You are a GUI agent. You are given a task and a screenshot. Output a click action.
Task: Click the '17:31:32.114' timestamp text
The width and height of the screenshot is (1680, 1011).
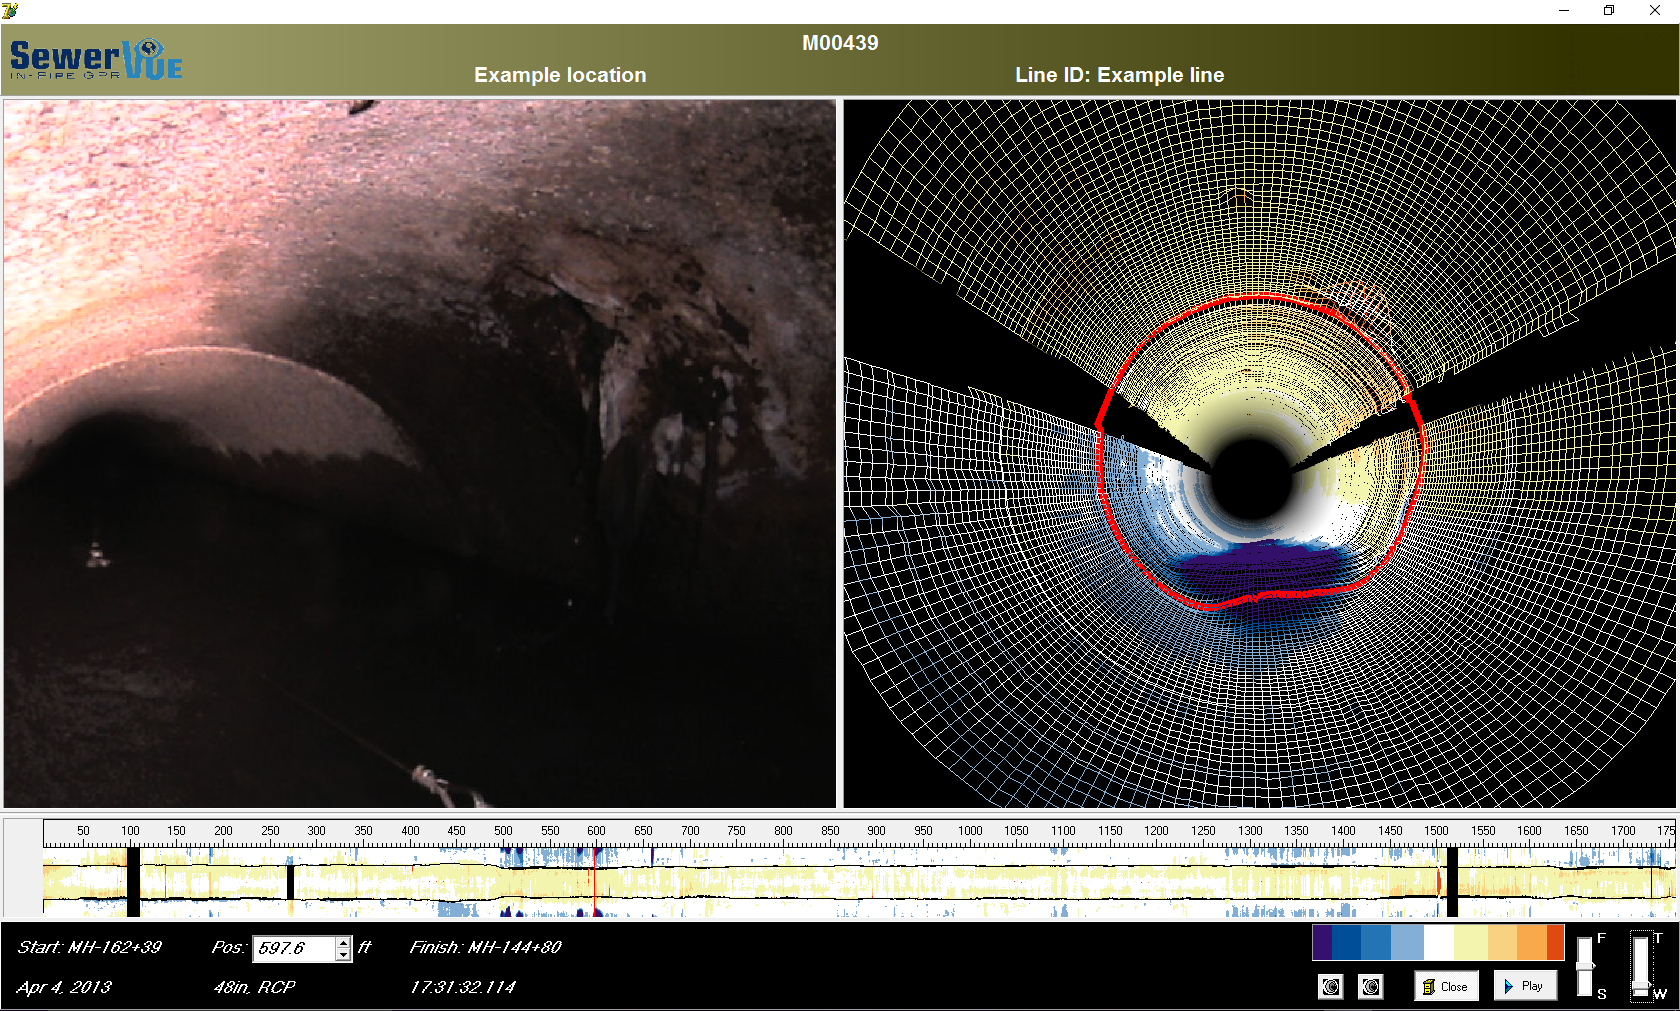click(463, 987)
